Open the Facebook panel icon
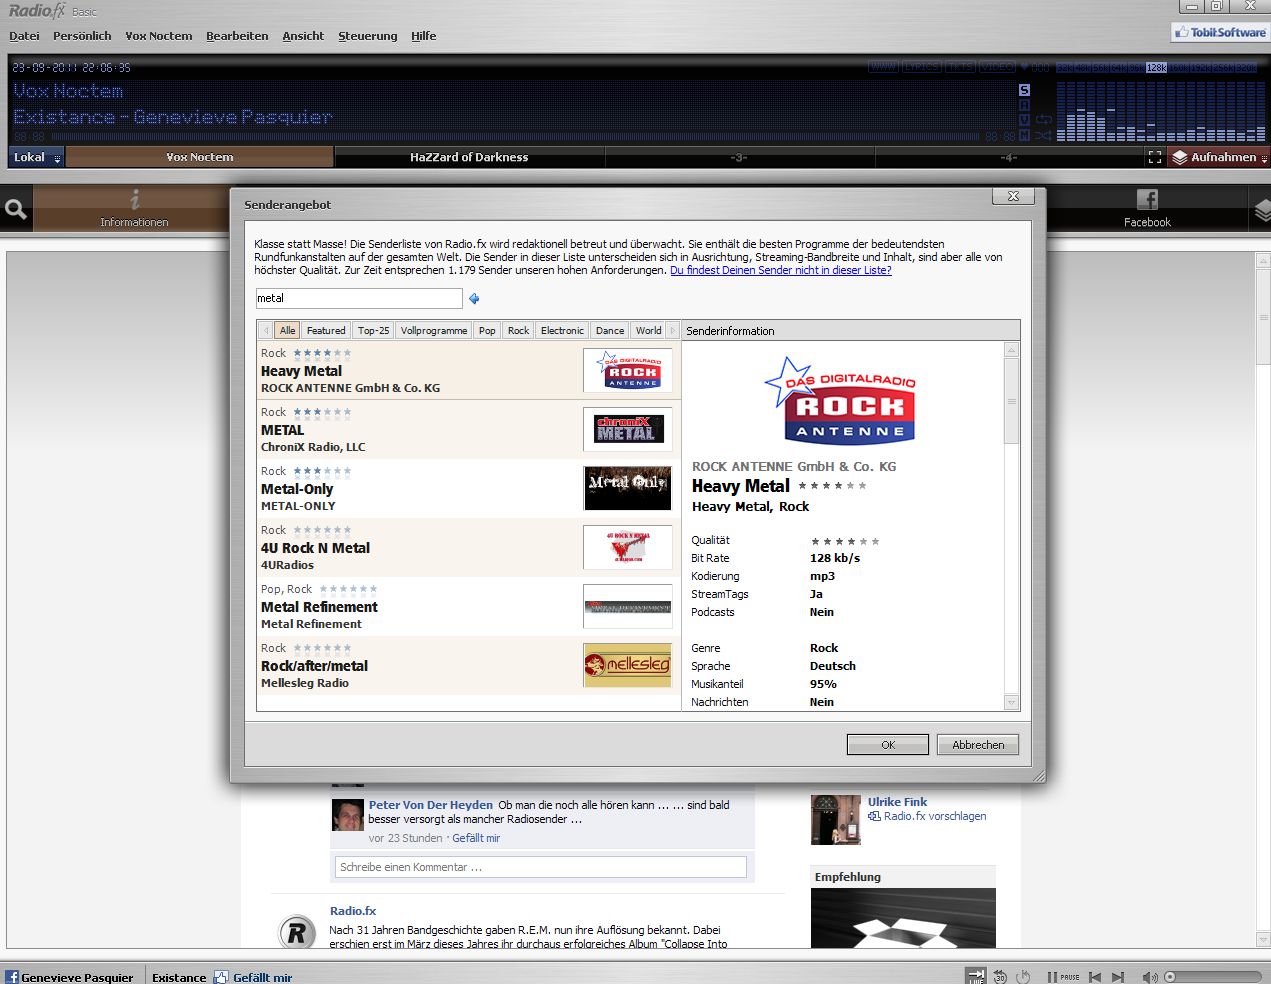Image resolution: width=1271 pixels, height=984 pixels. click(x=1147, y=208)
